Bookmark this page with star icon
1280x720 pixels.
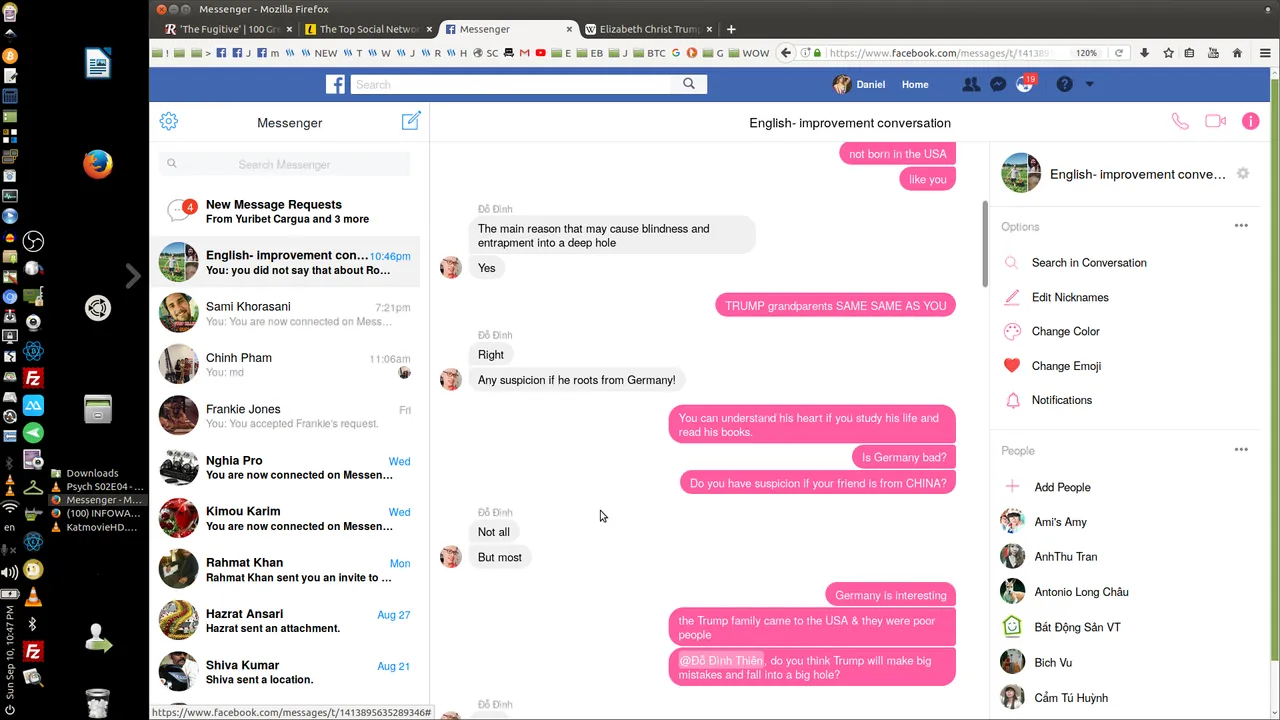[x=1168, y=53]
